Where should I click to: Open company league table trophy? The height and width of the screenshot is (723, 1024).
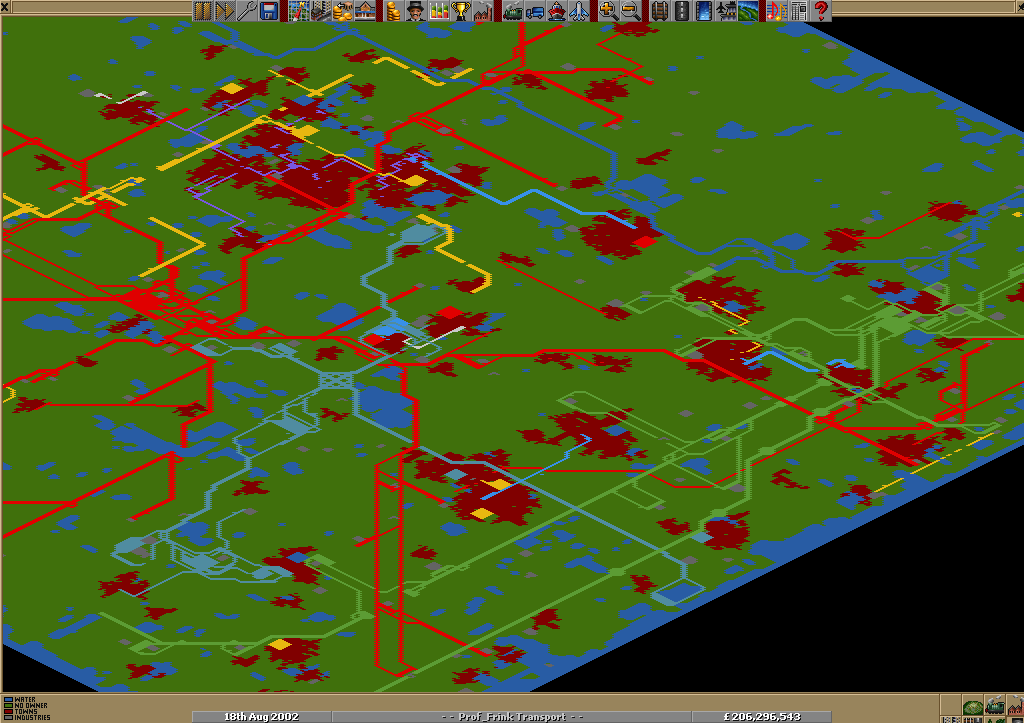click(x=460, y=10)
